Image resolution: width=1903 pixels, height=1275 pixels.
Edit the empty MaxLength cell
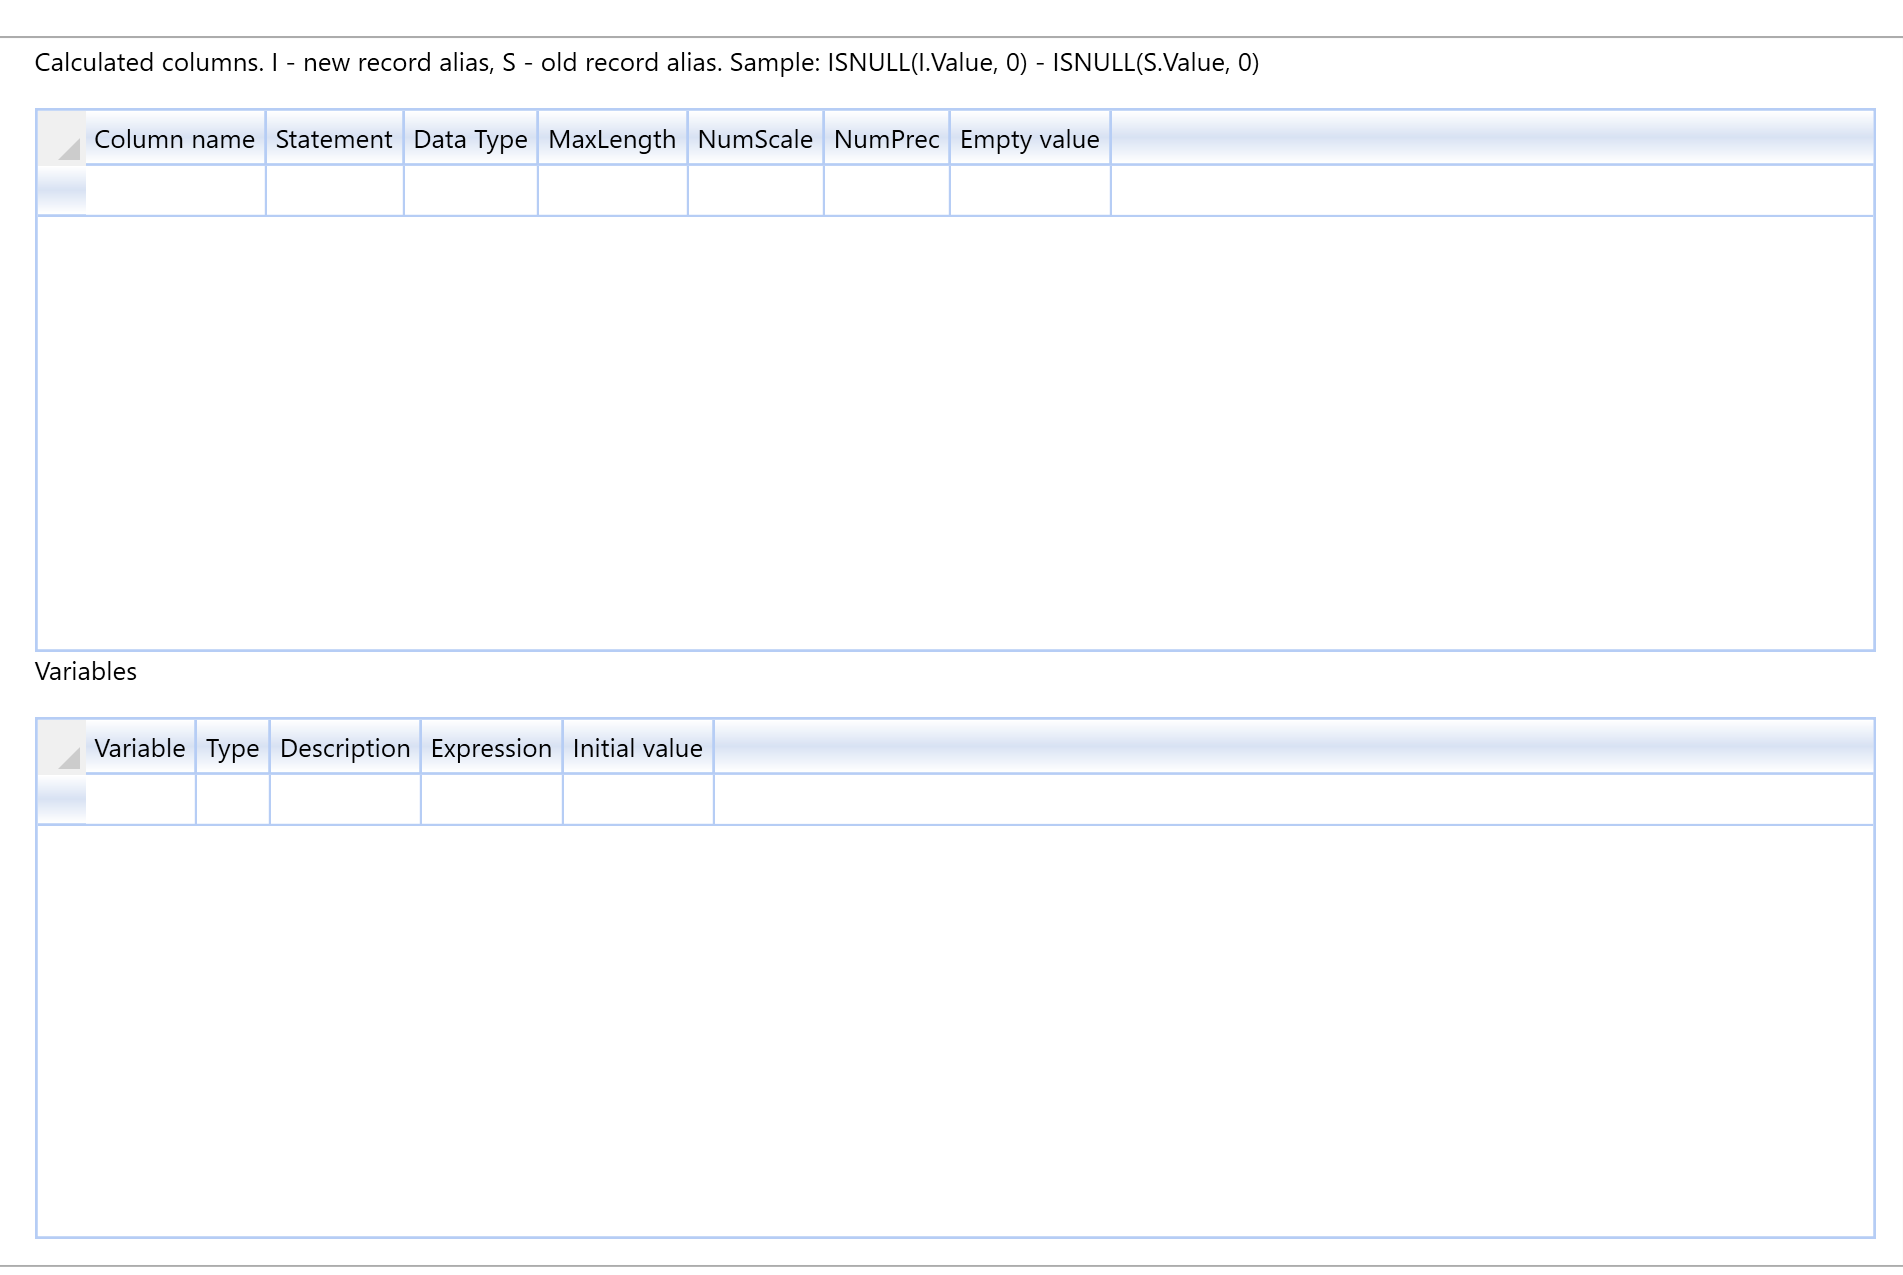pos(612,190)
